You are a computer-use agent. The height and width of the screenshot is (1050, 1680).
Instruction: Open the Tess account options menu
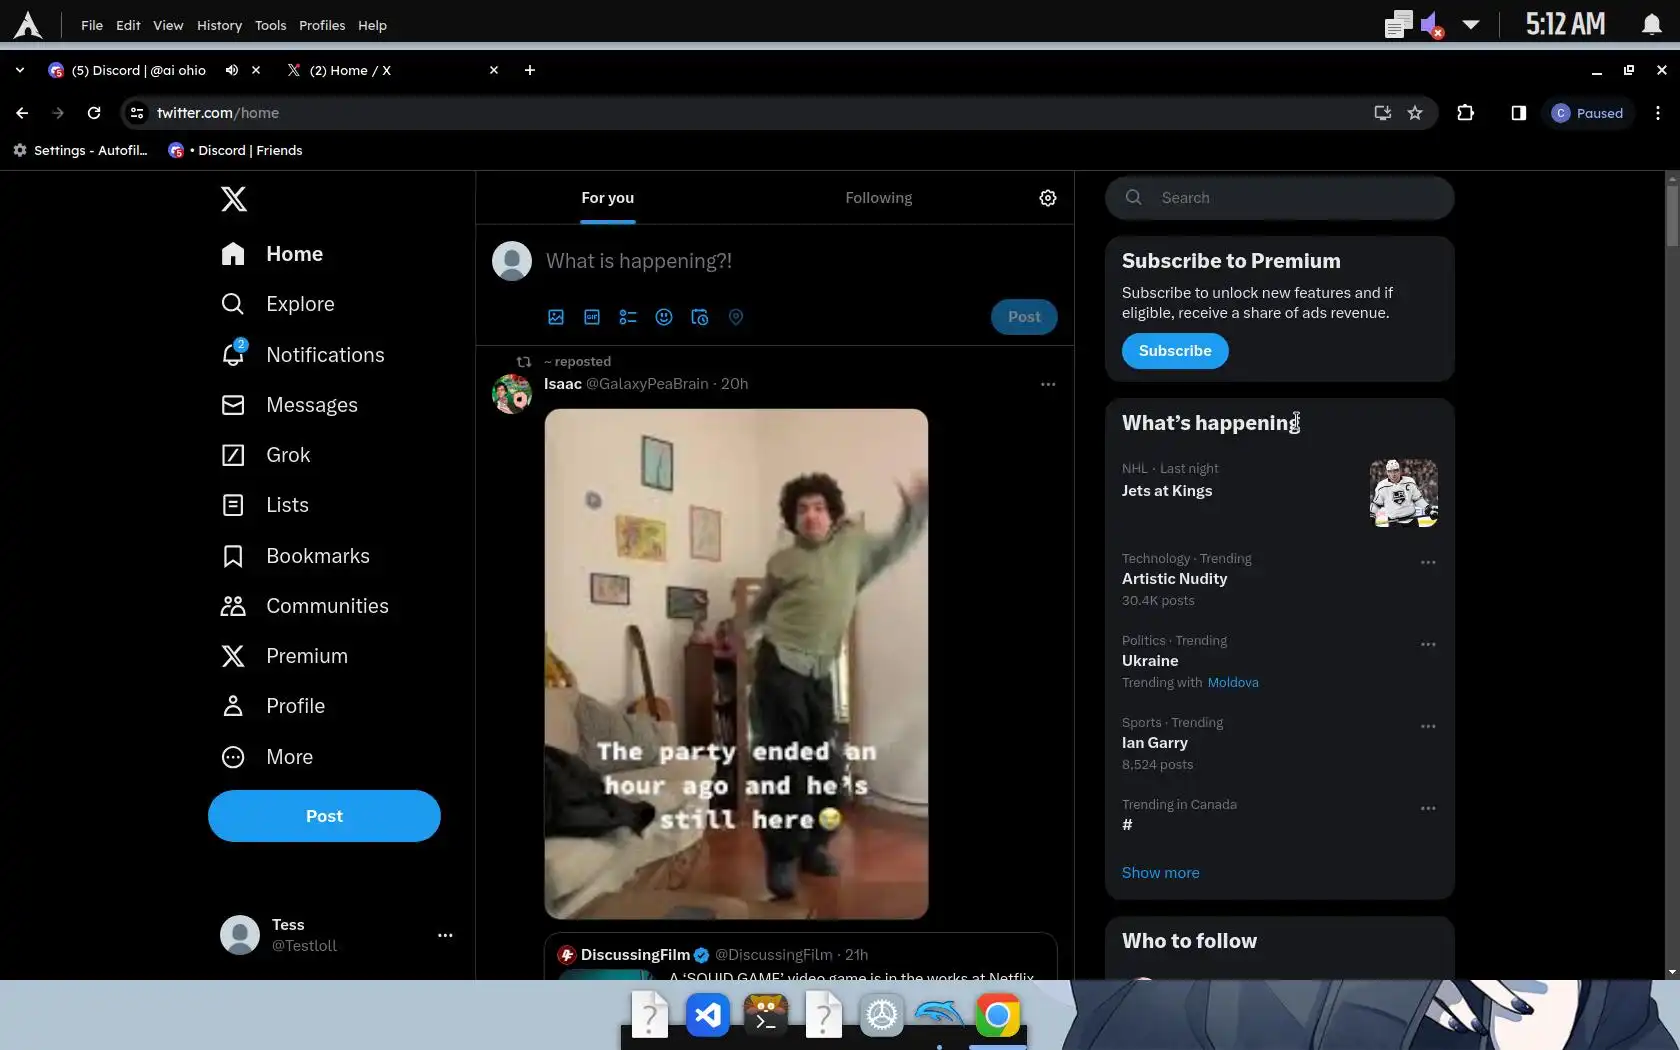(x=445, y=935)
